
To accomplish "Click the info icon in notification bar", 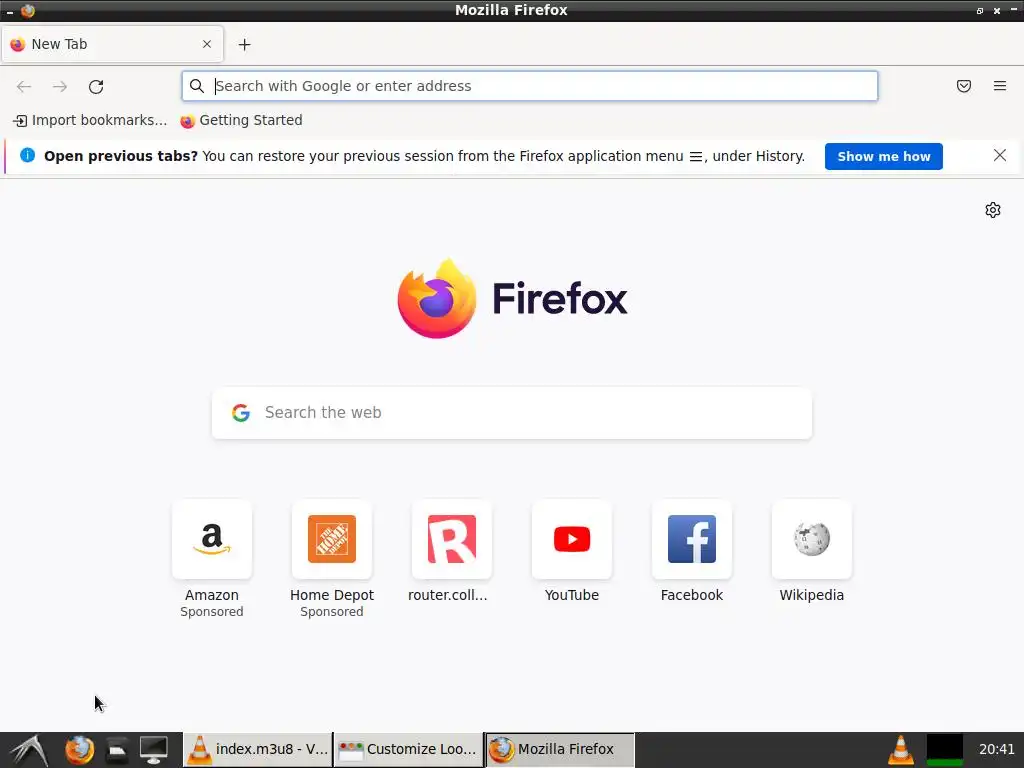I will pyautogui.click(x=27, y=155).
